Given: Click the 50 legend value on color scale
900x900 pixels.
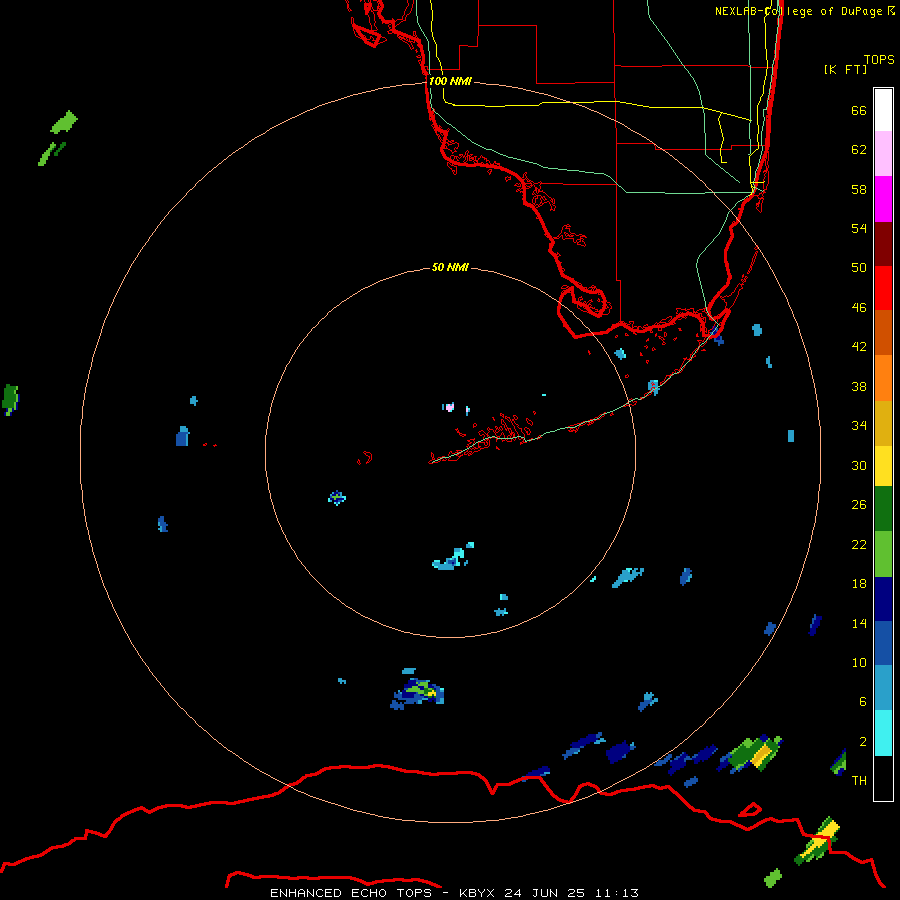Looking at the screenshot, I should tap(859, 268).
